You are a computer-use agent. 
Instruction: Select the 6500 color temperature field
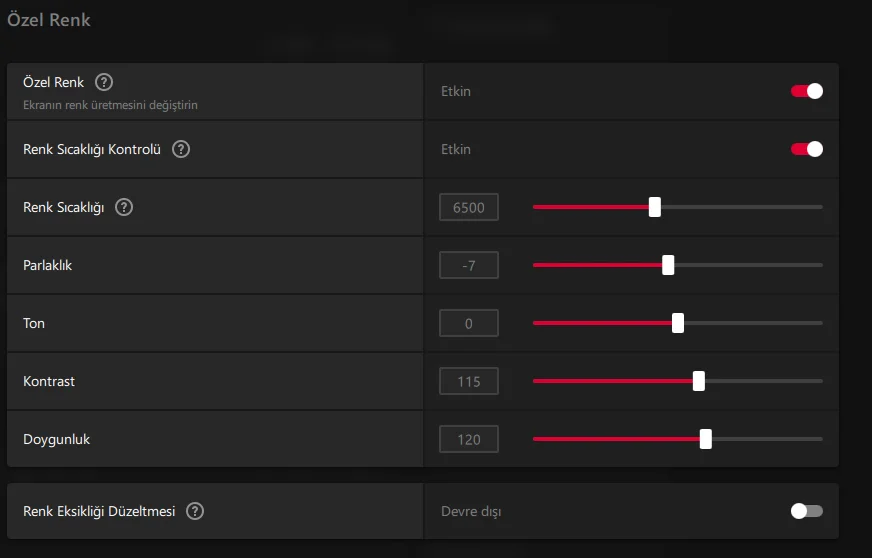469,207
